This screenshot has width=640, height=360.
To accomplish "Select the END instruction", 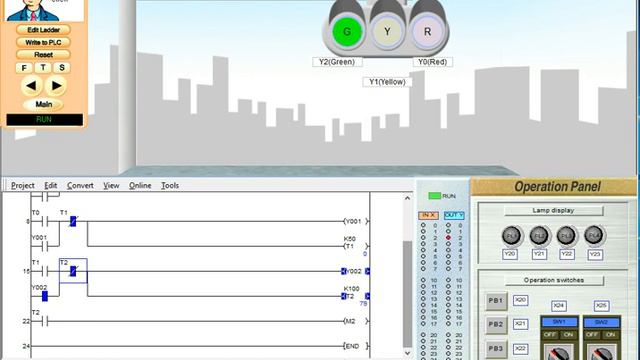I will click(356, 346).
